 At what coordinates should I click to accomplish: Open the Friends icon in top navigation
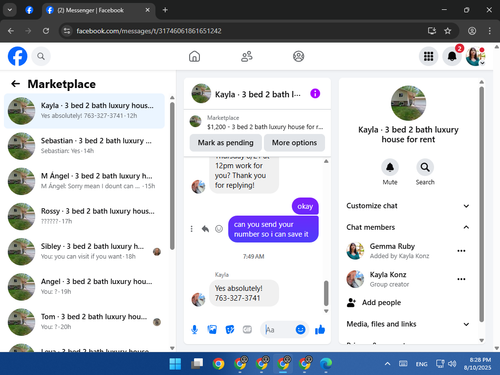(x=247, y=56)
